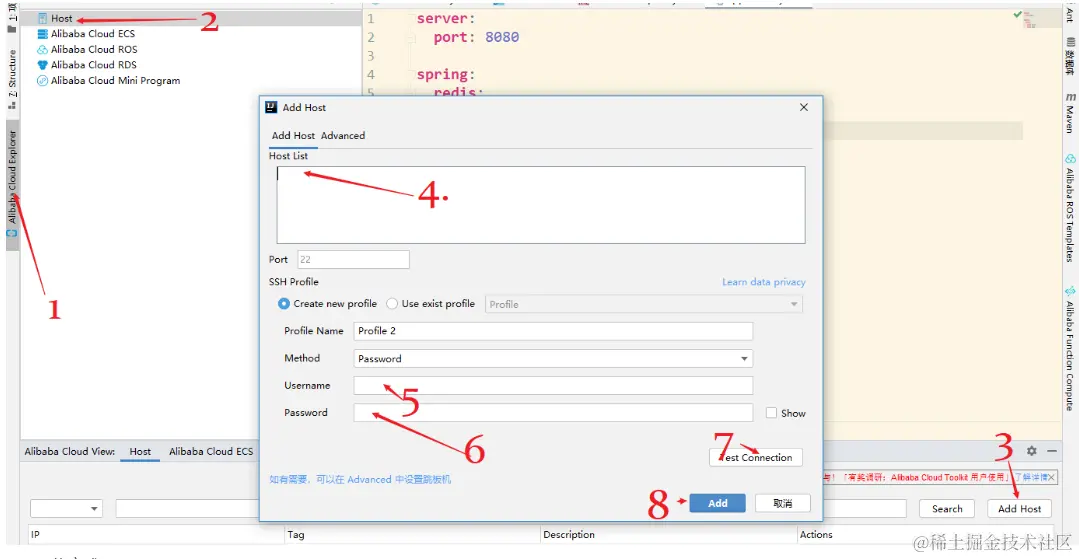
Task: Click the 取消 cancel button
Action: (x=782, y=503)
